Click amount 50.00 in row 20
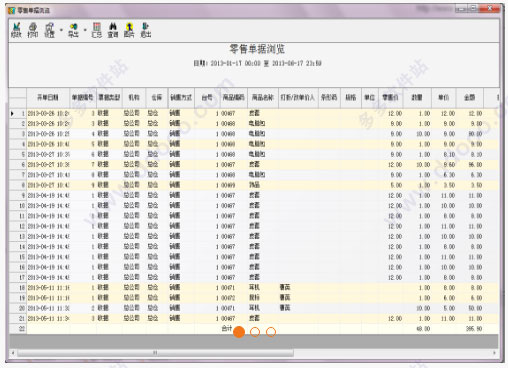This screenshot has height=368, width=508. coord(476,308)
